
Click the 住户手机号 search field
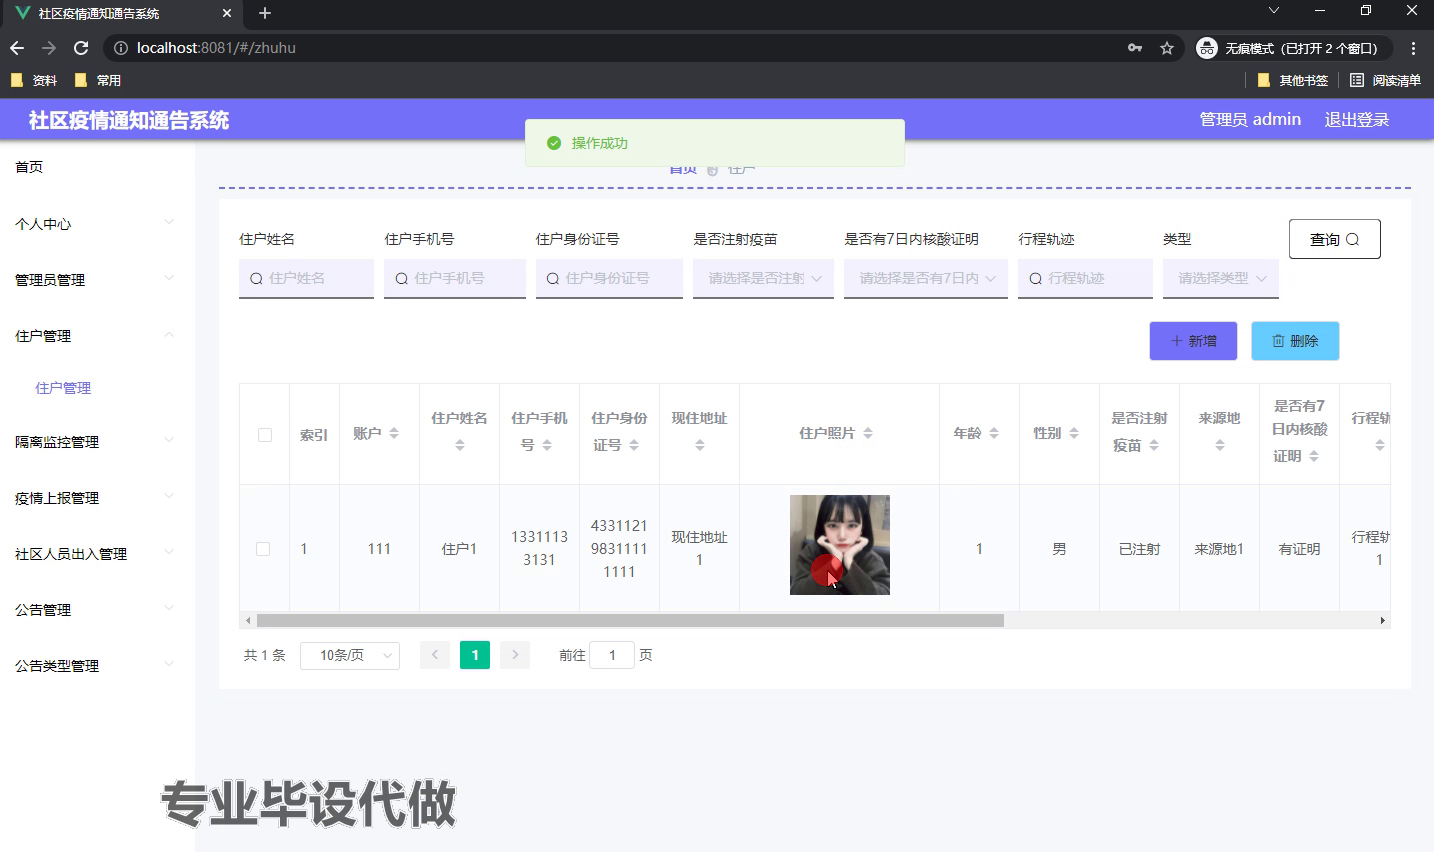455,278
